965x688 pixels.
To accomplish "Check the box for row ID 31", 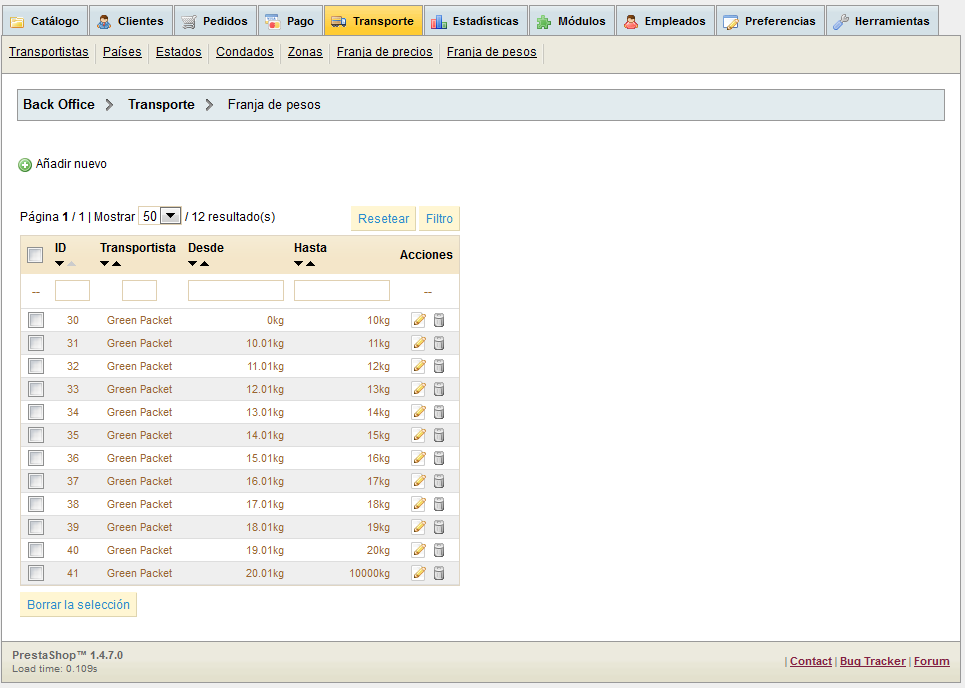I will pyautogui.click(x=36, y=343).
